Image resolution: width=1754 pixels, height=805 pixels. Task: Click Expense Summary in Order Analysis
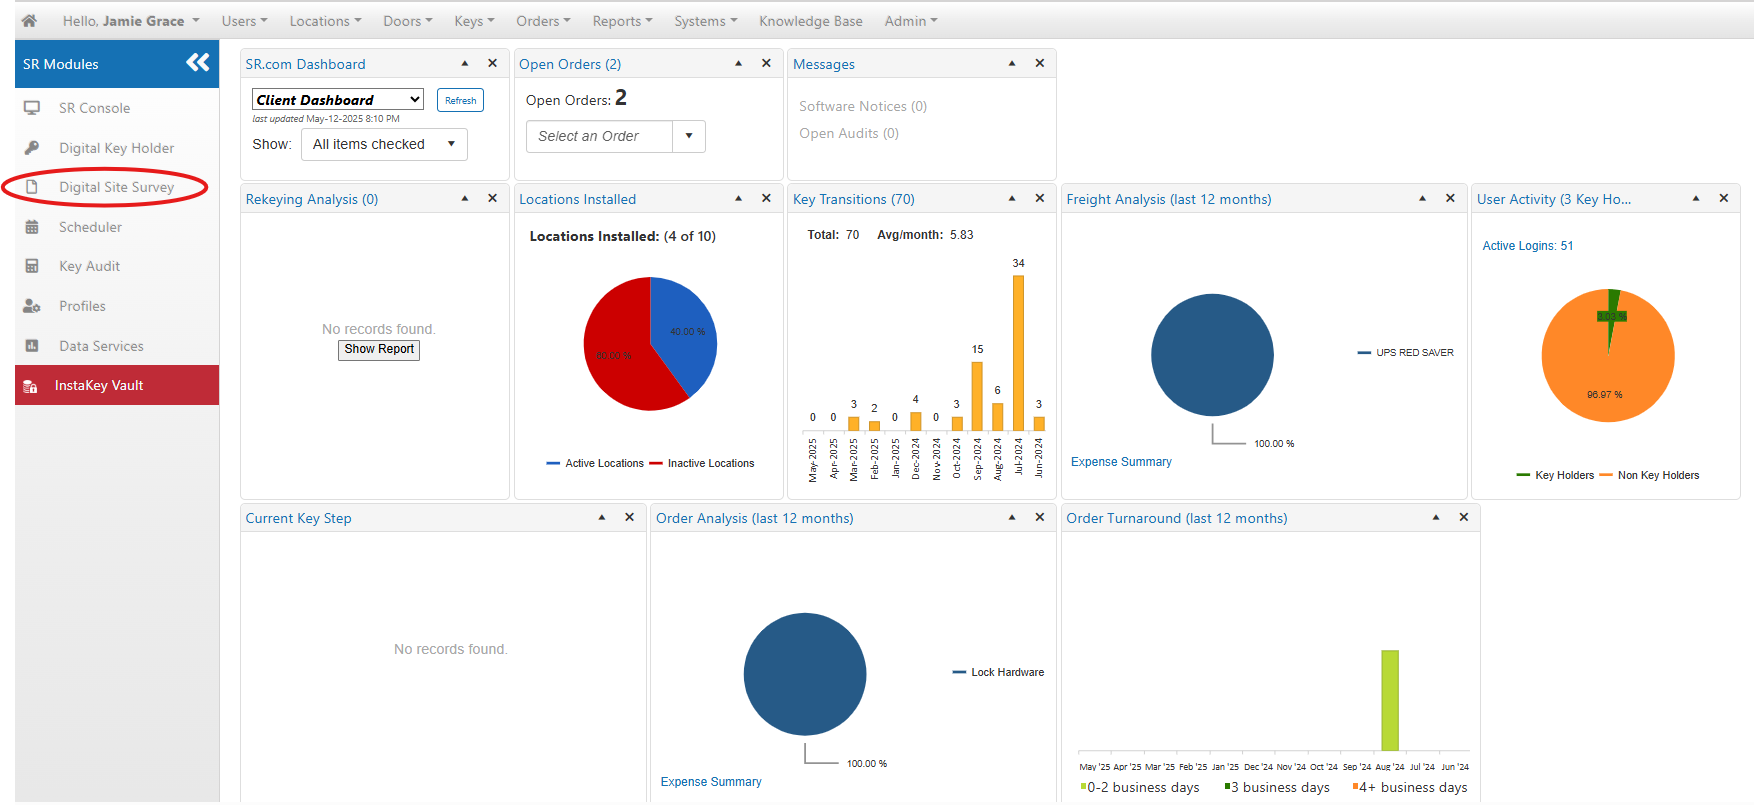[x=711, y=782]
